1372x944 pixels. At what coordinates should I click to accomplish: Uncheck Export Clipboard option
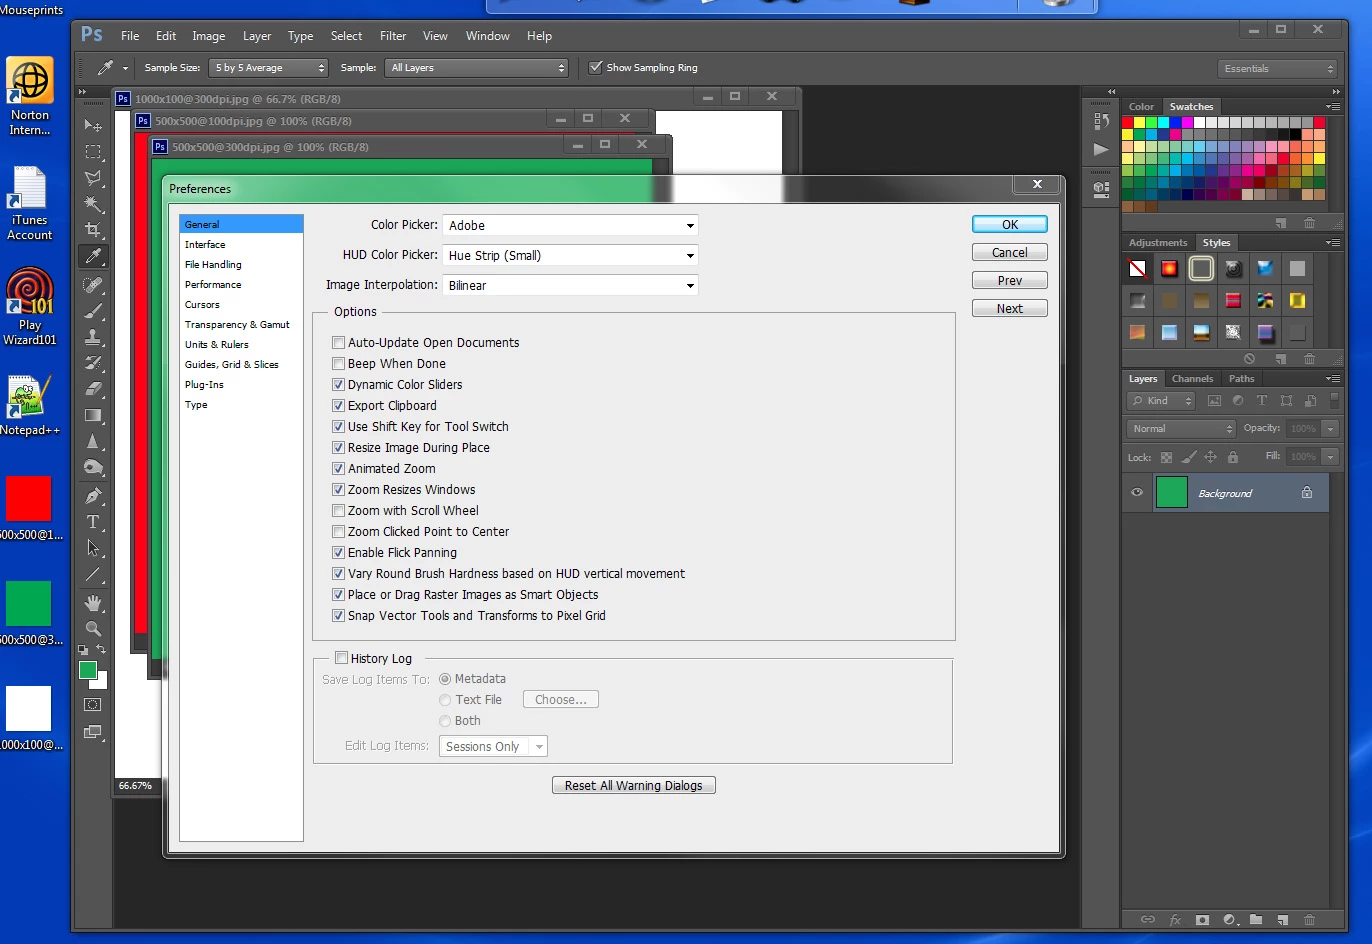[338, 406]
